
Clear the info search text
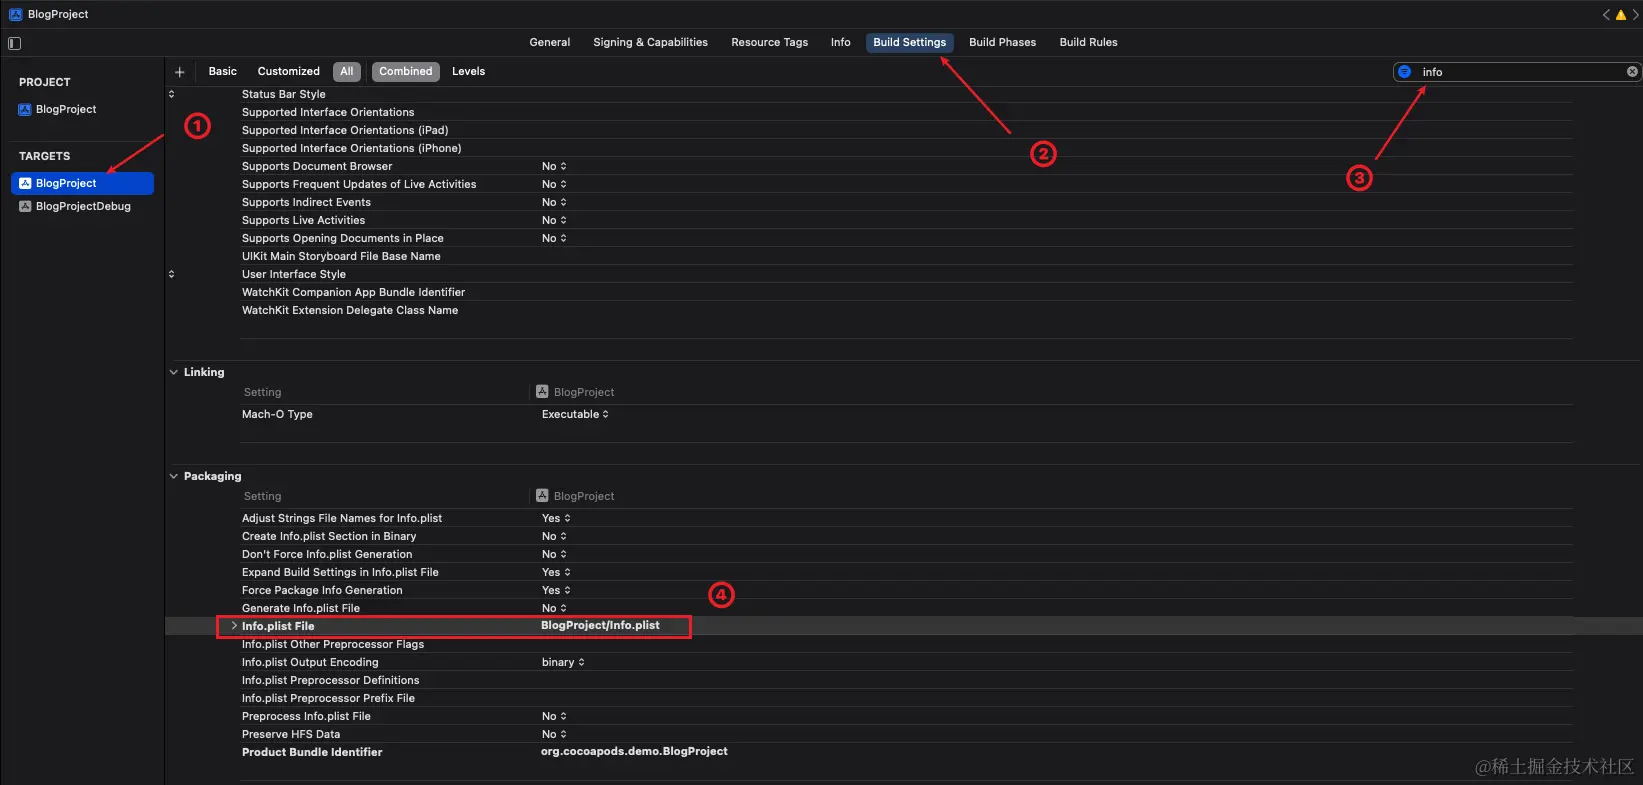pos(1632,72)
